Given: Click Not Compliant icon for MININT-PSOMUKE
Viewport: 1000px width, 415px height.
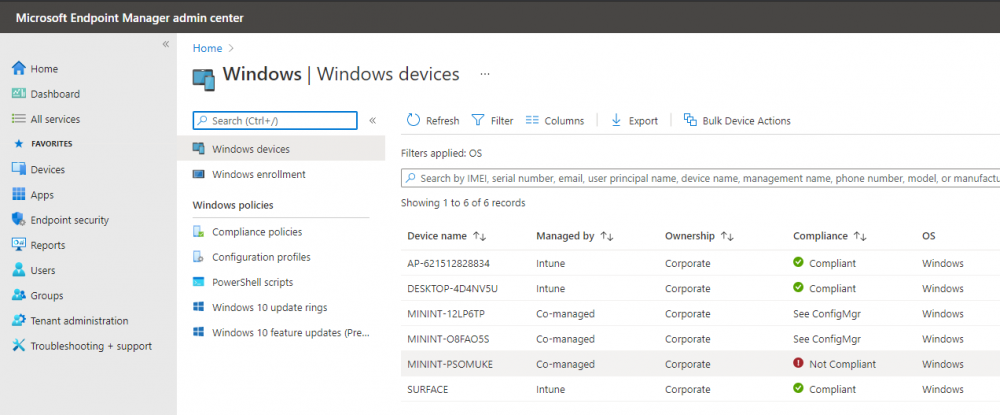Looking at the screenshot, I should coord(798,363).
